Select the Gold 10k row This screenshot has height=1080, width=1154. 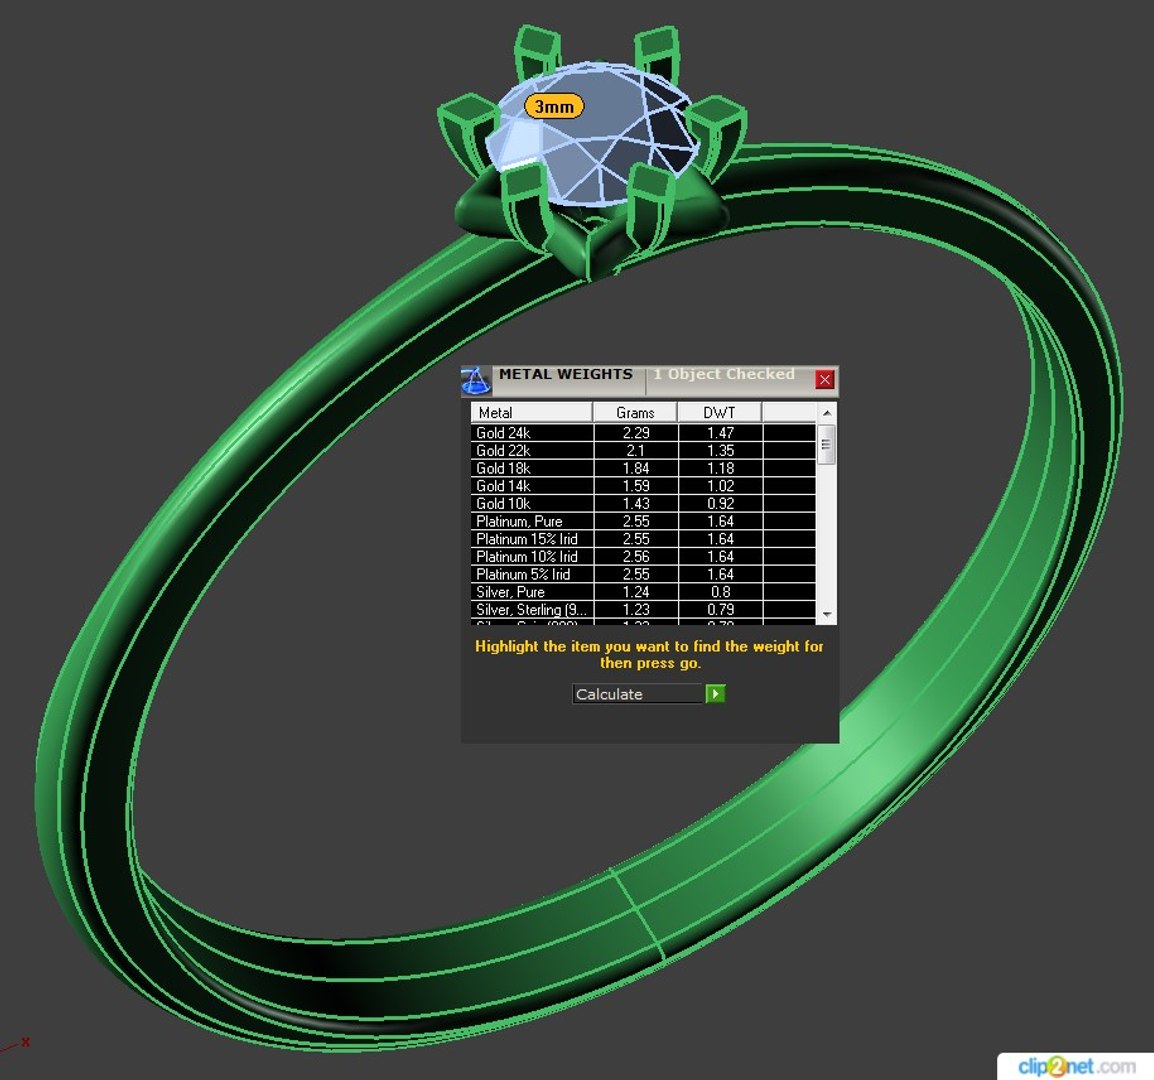pos(643,504)
